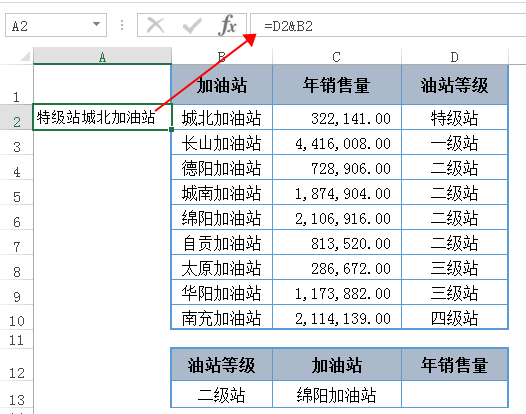Select the 特级站 grade cell

(455, 117)
